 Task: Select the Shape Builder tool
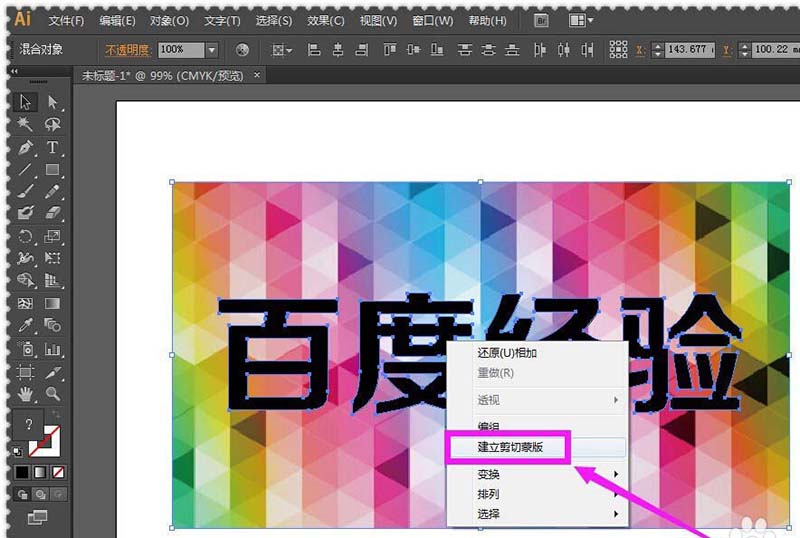pos(25,280)
